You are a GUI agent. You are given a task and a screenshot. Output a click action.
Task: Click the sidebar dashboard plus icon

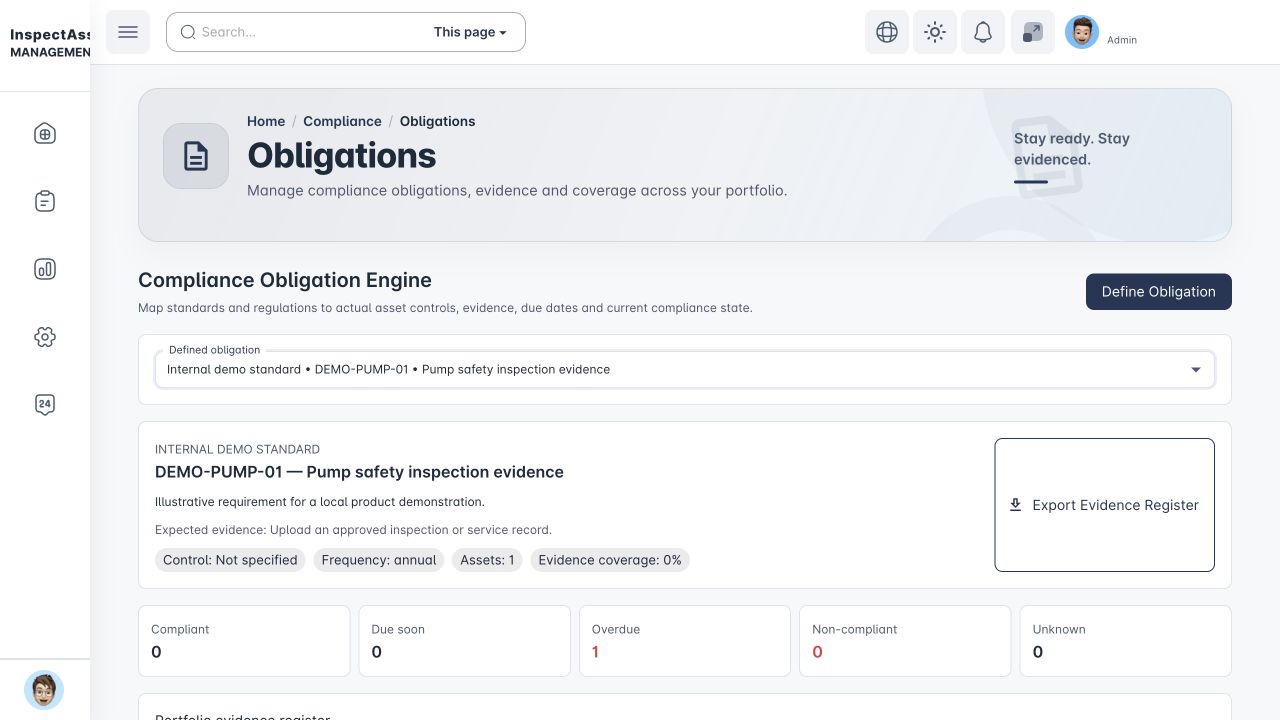45,134
